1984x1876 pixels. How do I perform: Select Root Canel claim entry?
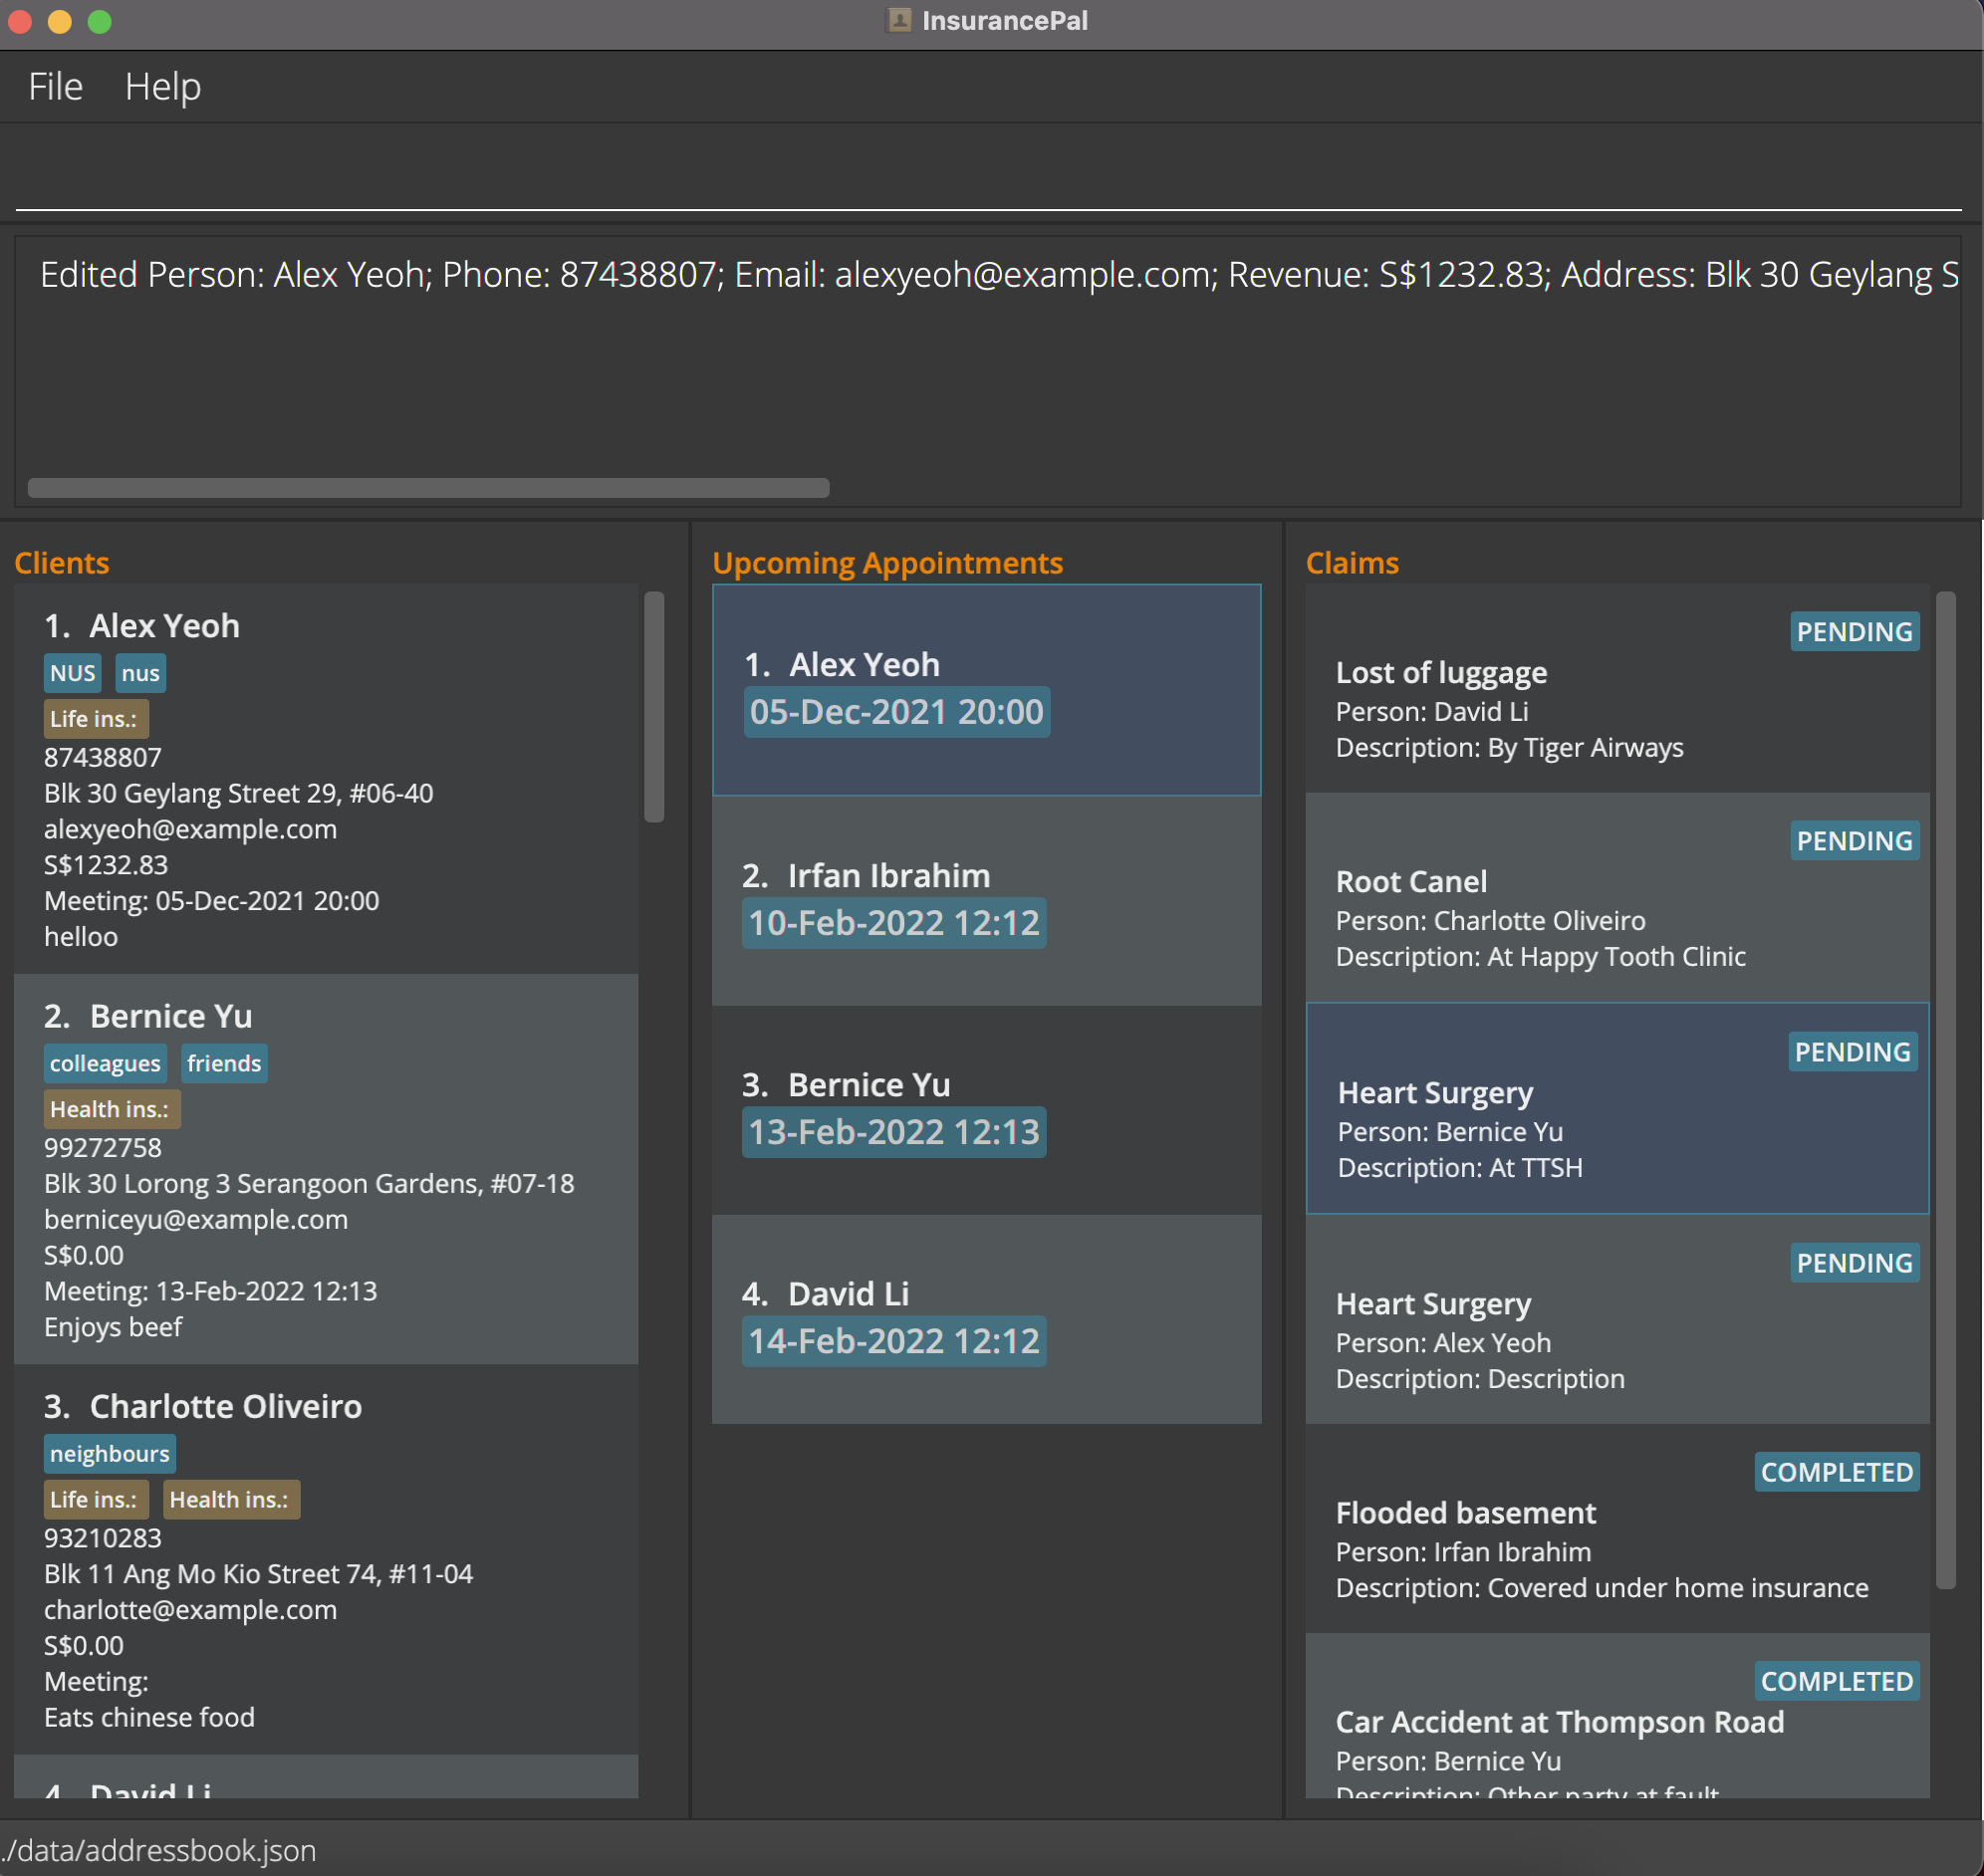tap(1617, 900)
